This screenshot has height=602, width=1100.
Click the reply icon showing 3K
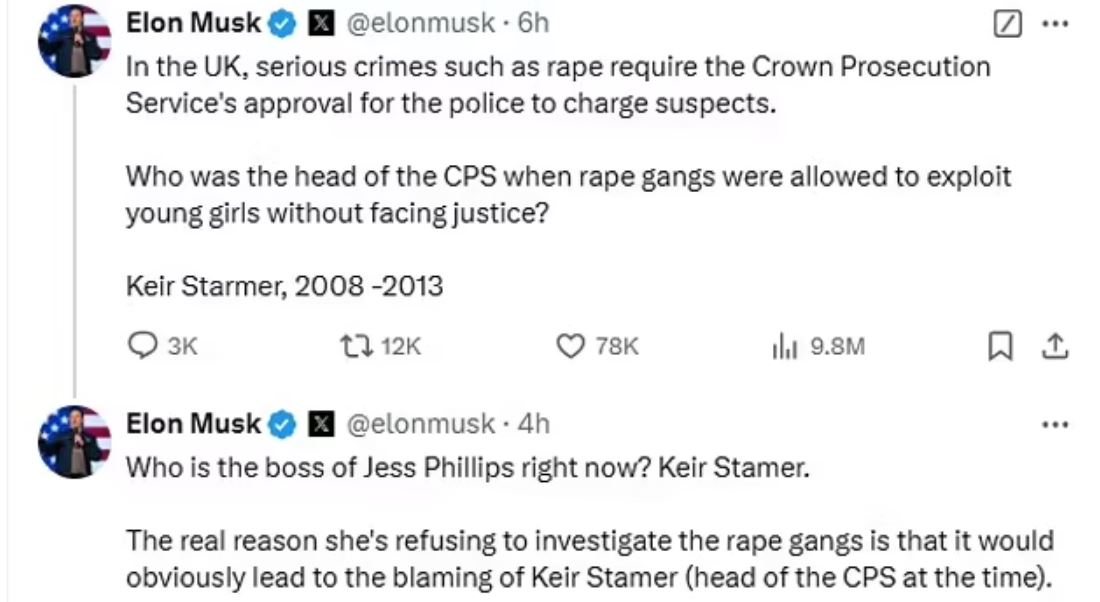(144, 346)
